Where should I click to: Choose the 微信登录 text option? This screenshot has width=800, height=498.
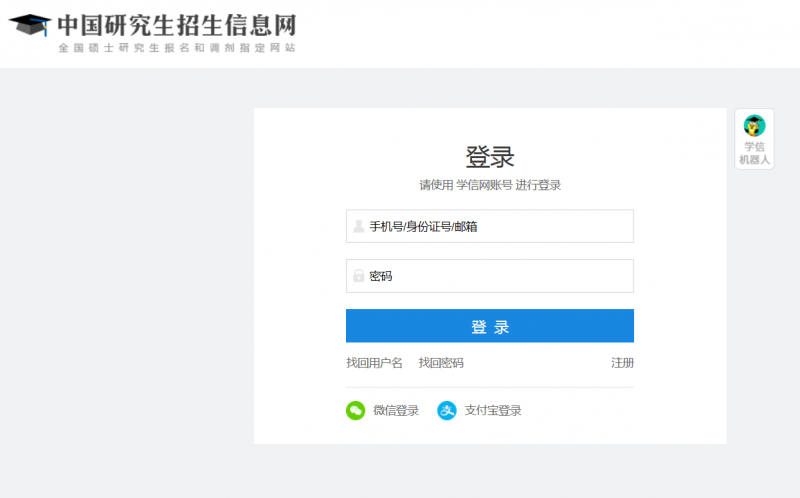point(396,411)
